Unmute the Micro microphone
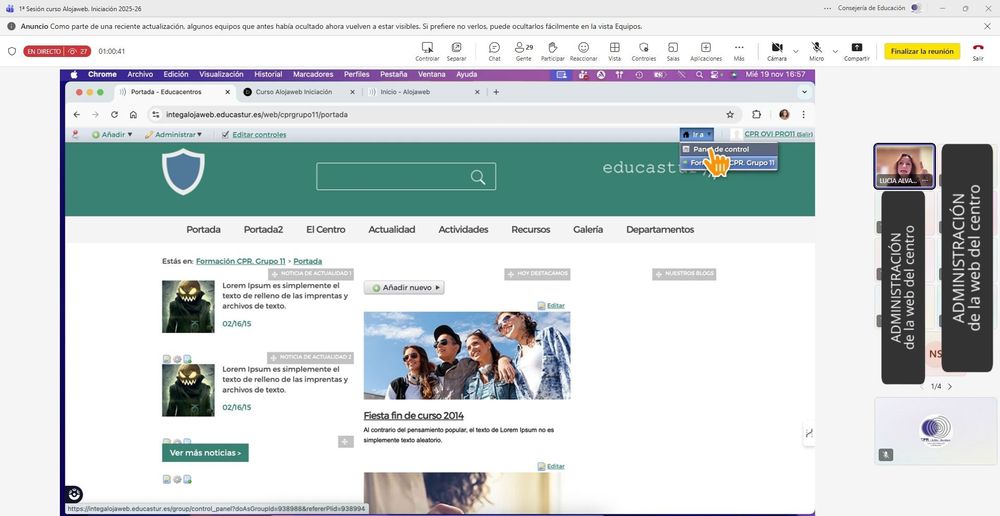 (816, 51)
